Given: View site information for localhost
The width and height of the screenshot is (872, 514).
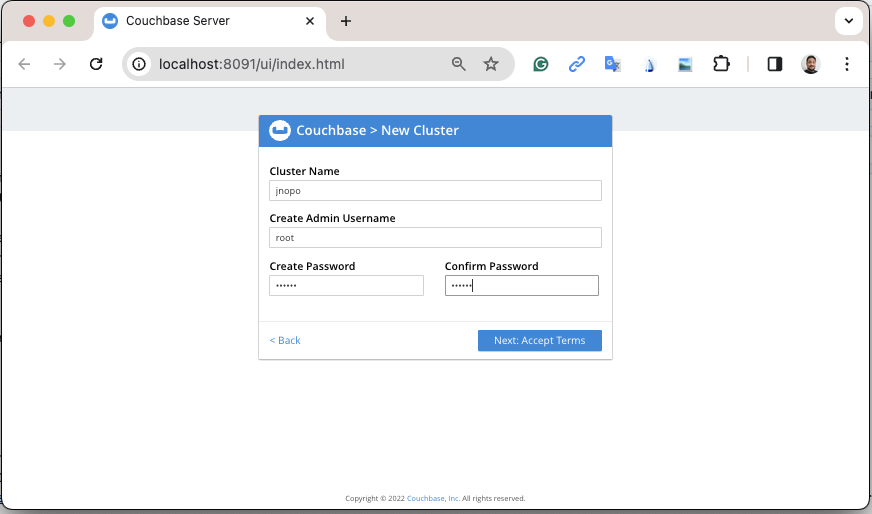Looking at the screenshot, I should tap(139, 64).
